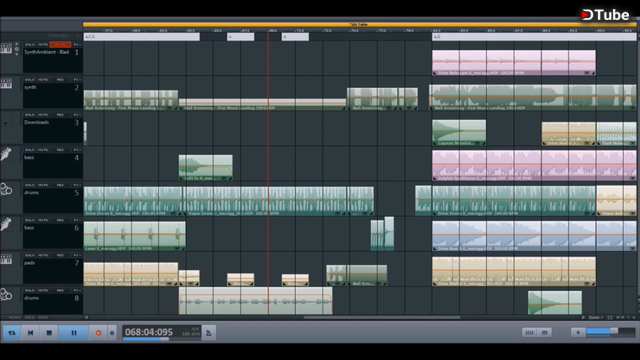
Task: Toggle the loop playback button
Action: pyautogui.click(x=12, y=333)
